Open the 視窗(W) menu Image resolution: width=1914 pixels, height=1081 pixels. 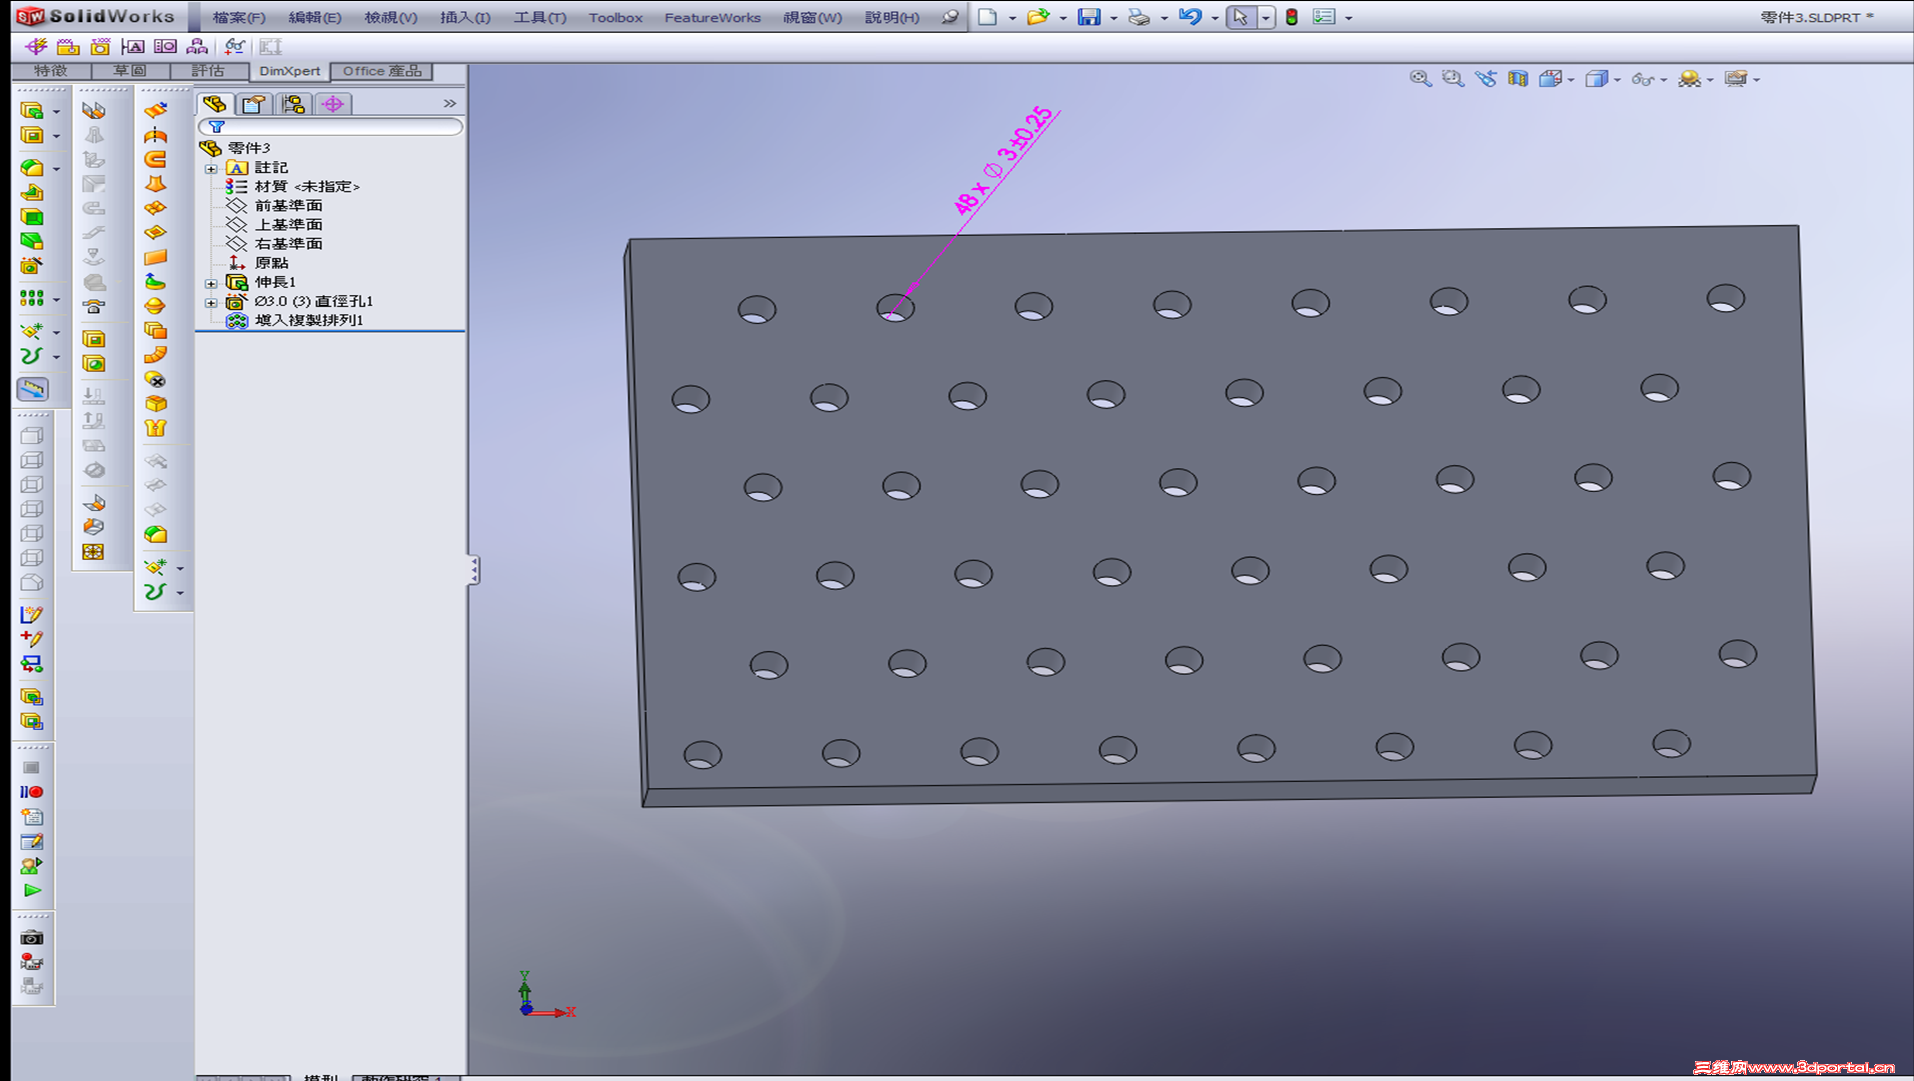[812, 17]
